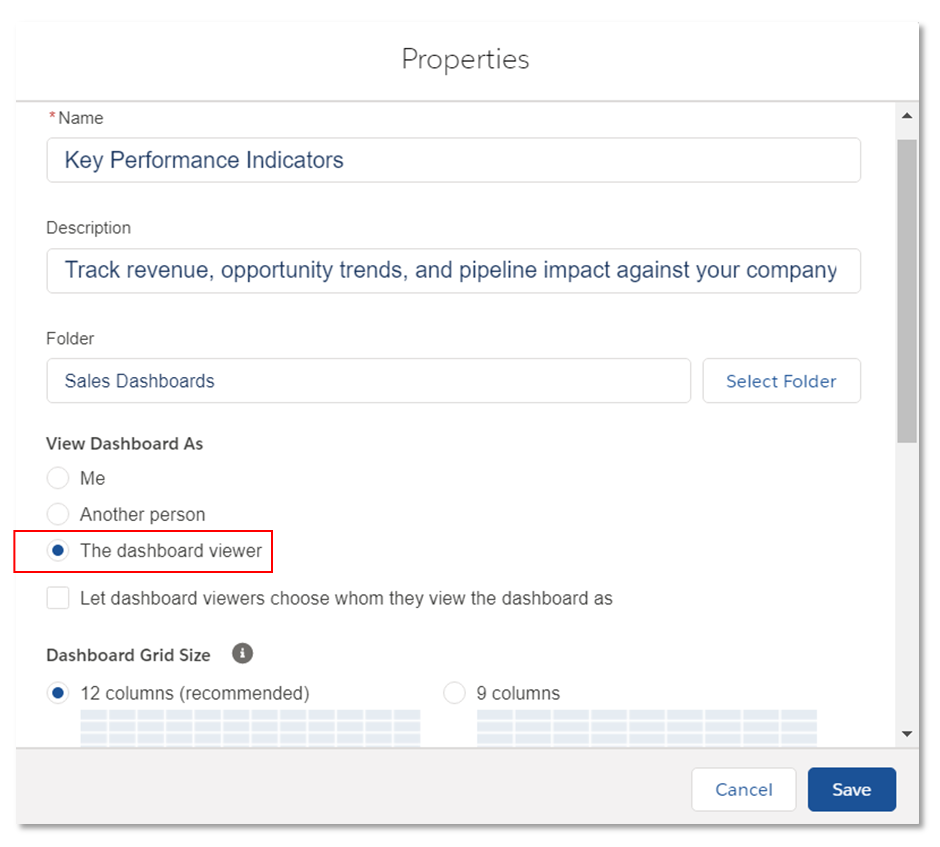Save the dashboard properties
The width and height of the screenshot is (940, 847).
[x=852, y=789]
